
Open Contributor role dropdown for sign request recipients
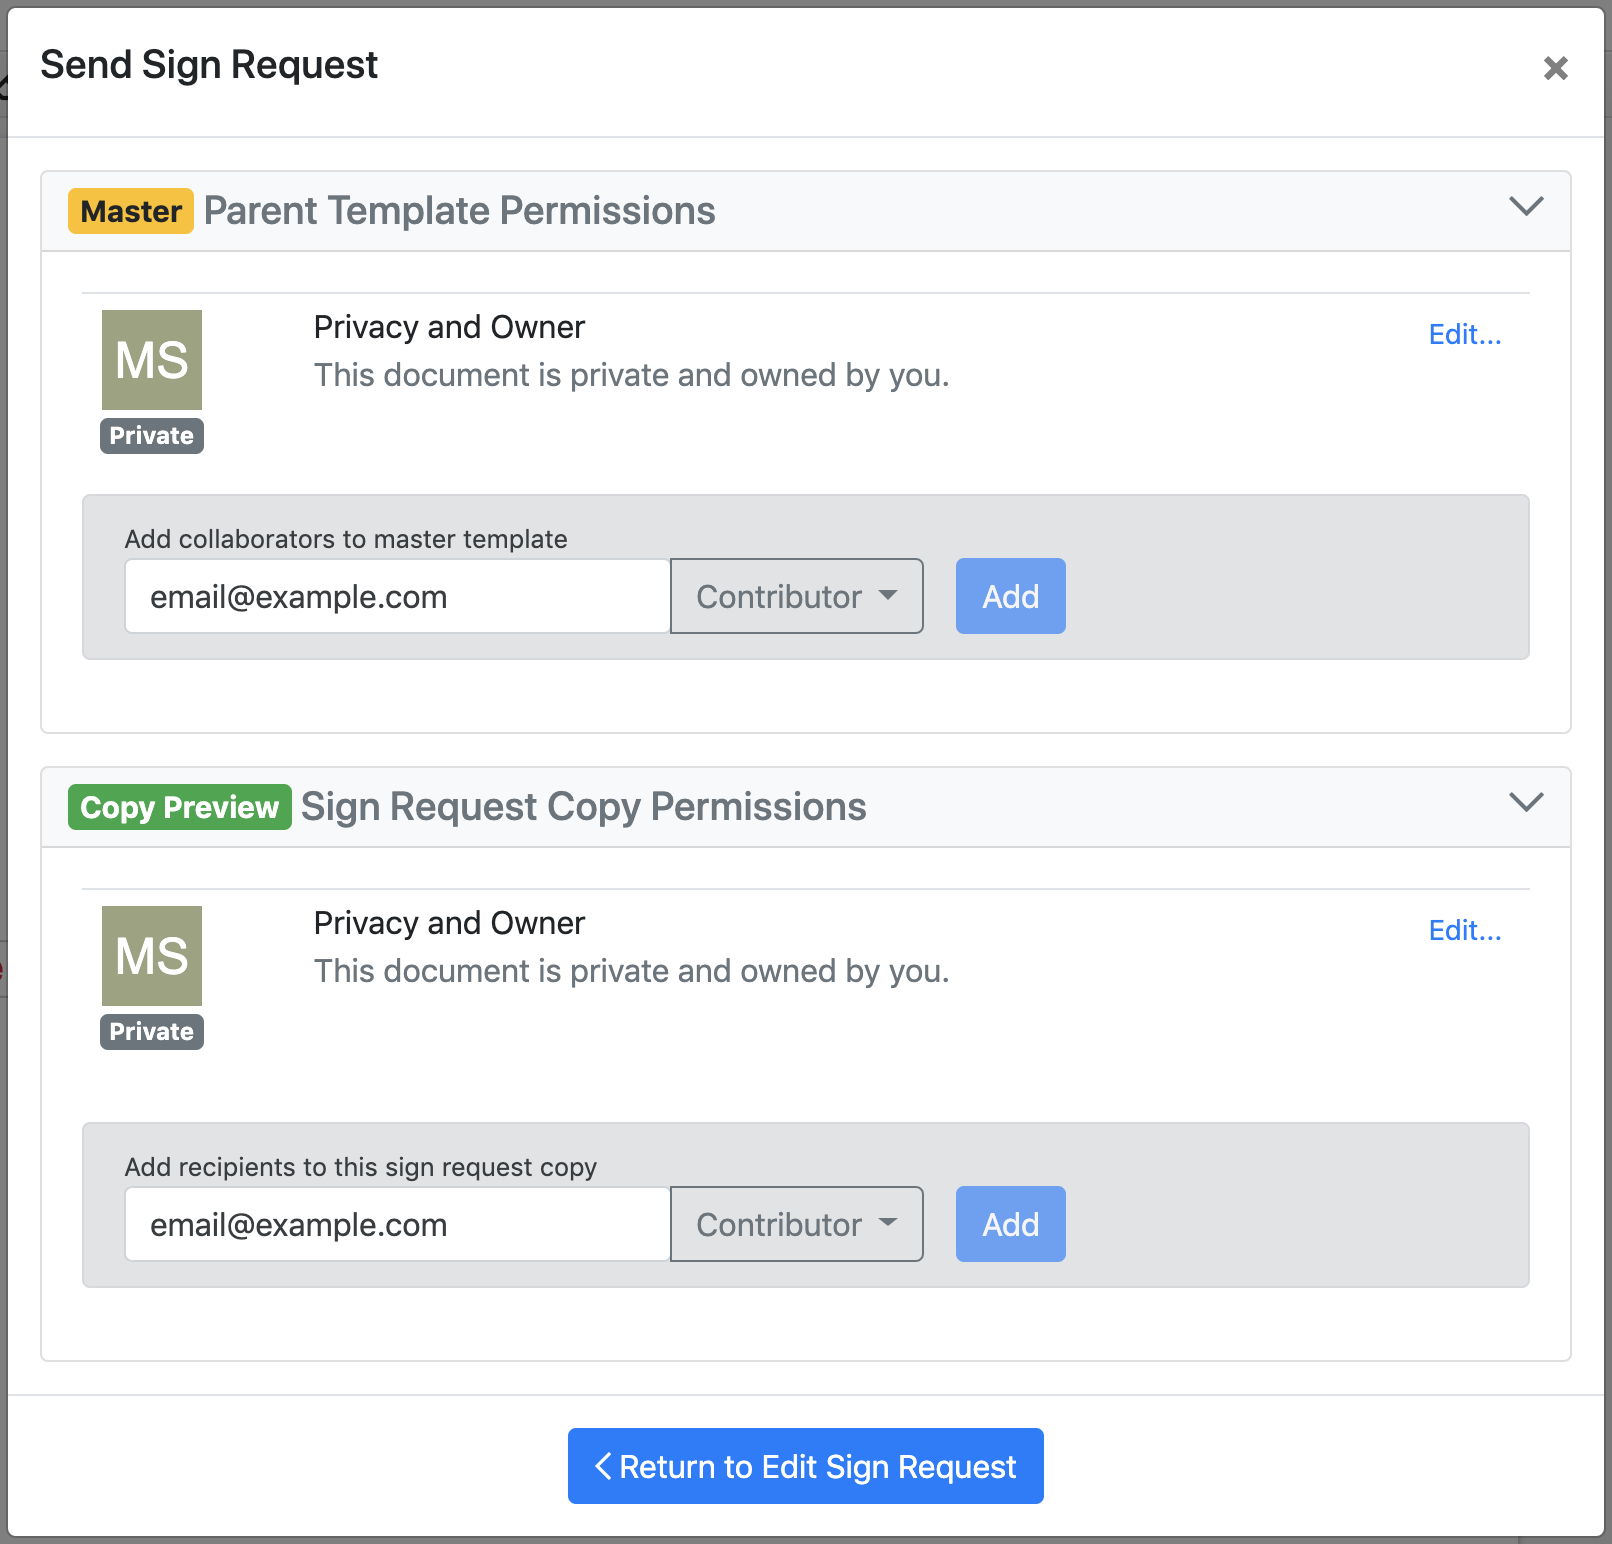pyautogui.click(x=796, y=1225)
